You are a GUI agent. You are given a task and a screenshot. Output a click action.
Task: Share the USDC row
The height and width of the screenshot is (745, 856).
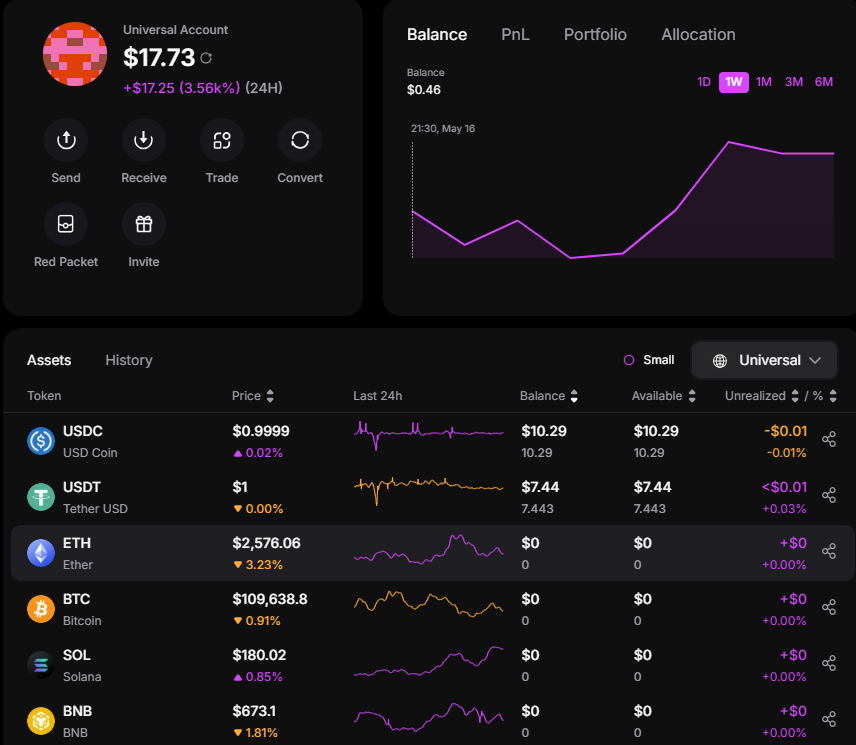point(829,439)
